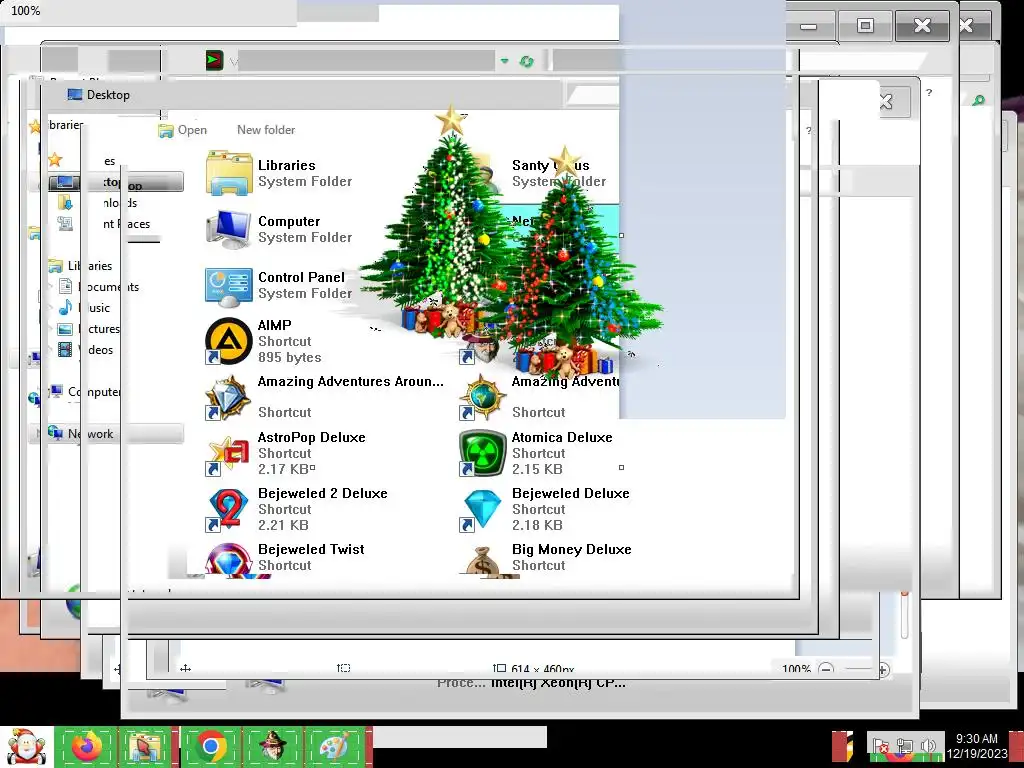Open the Control Panel icon
1024x768 pixels.
click(x=229, y=286)
